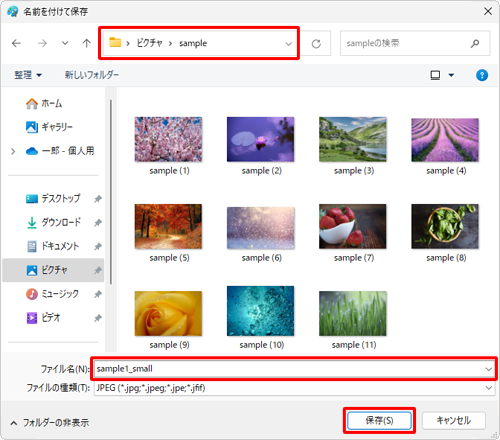Go up one folder level
This screenshot has width=500, height=440.
pyautogui.click(x=87, y=43)
